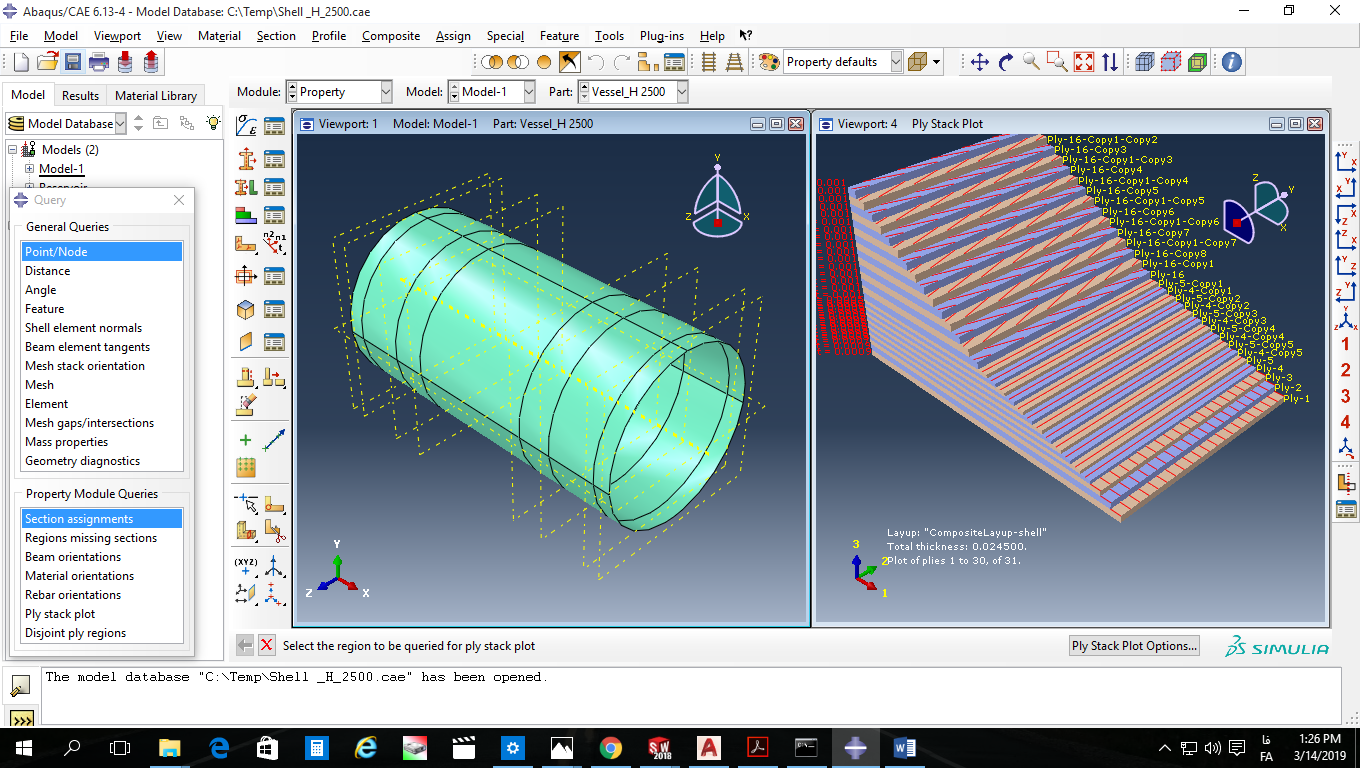Viewport: 1360px width, 768px height.
Task: Click the Create Section tool icon
Action: point(246,157)
